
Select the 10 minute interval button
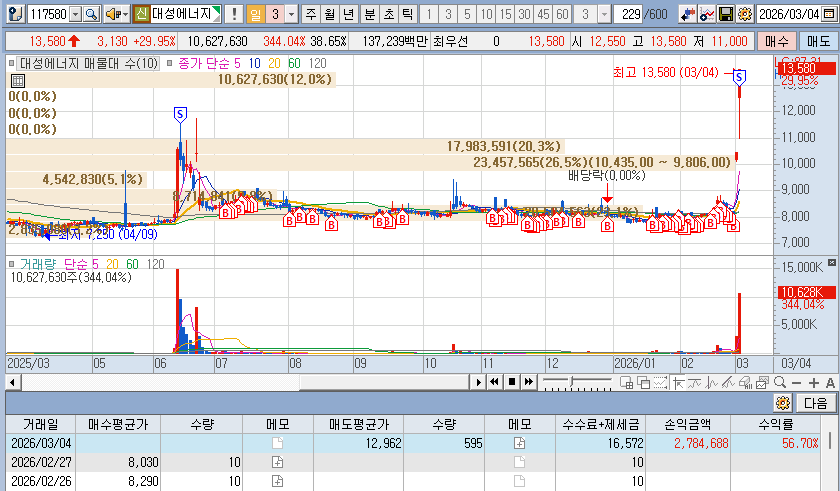[486, 14]
